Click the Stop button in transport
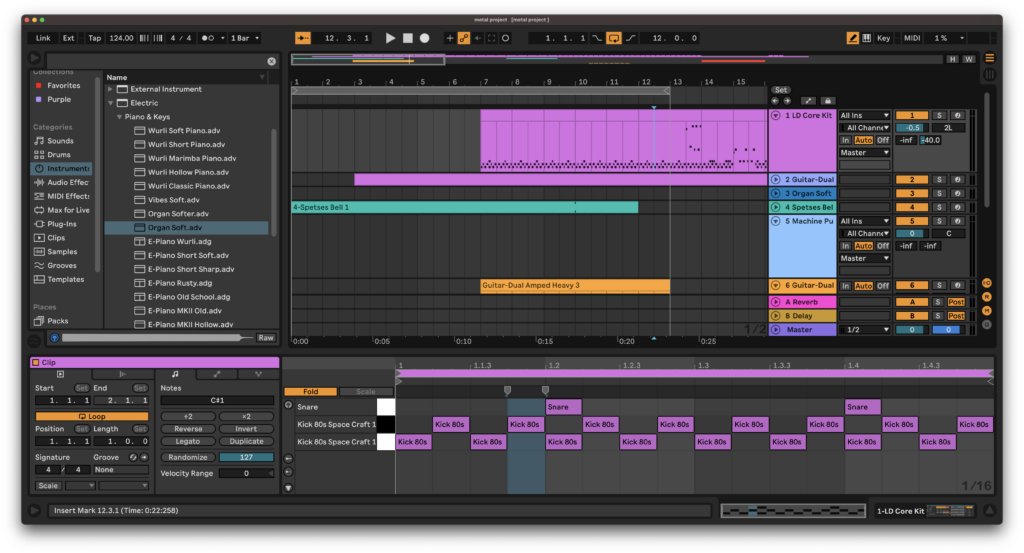The height and width of the screenshot is (553, 1024). click(x=408, y=38)
